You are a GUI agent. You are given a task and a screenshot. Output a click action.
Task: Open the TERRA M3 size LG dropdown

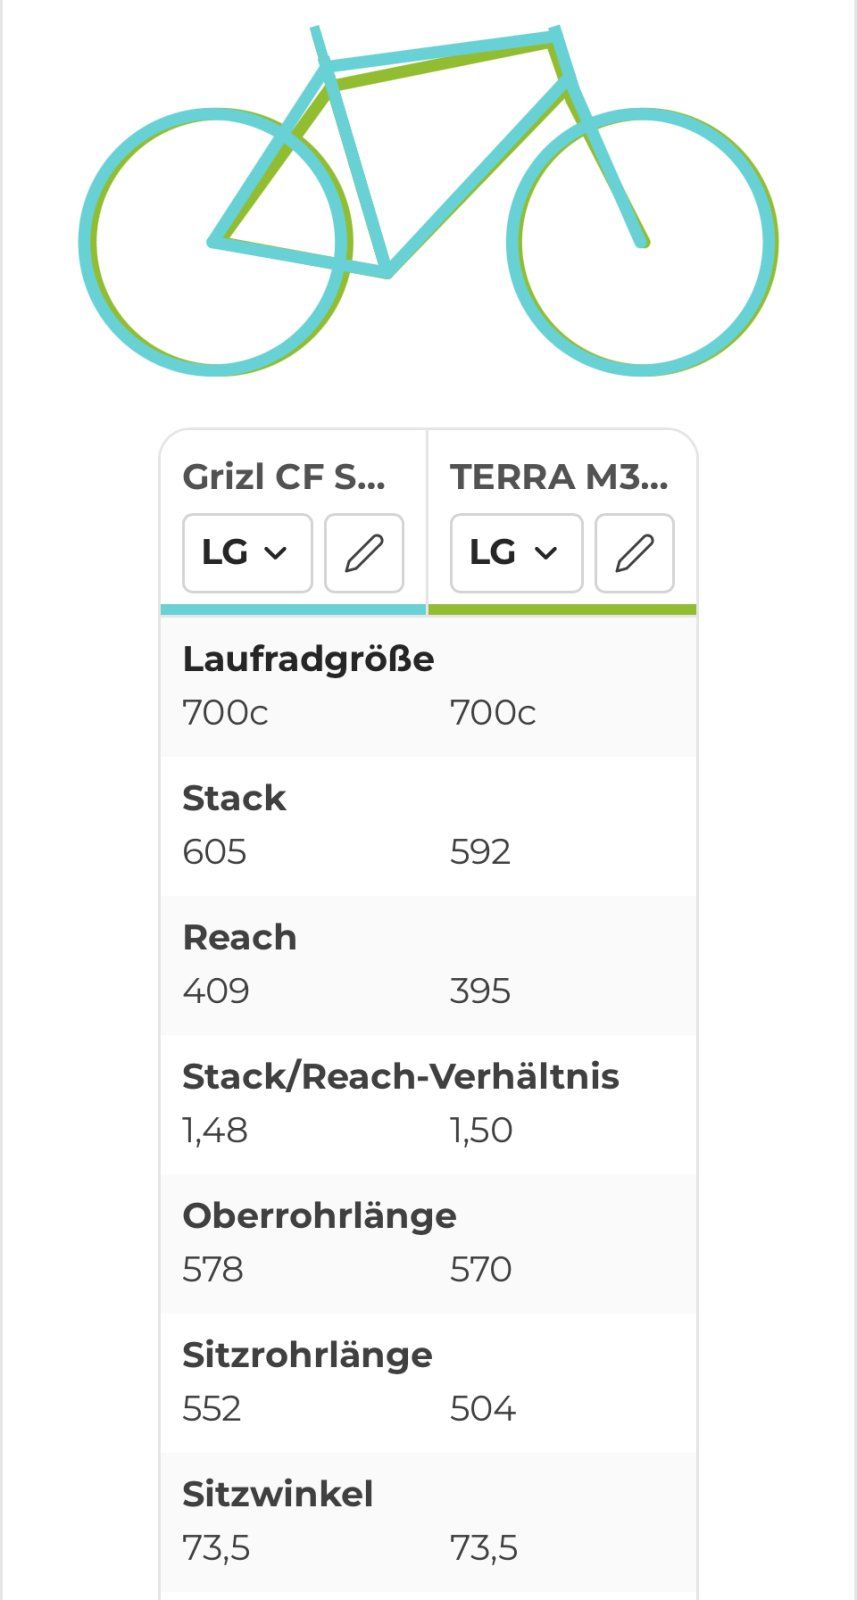click(x=516, y=553)
